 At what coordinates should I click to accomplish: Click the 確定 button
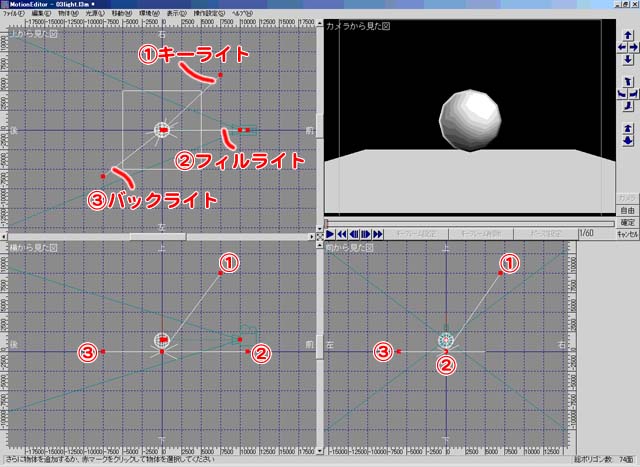(627, 222)
